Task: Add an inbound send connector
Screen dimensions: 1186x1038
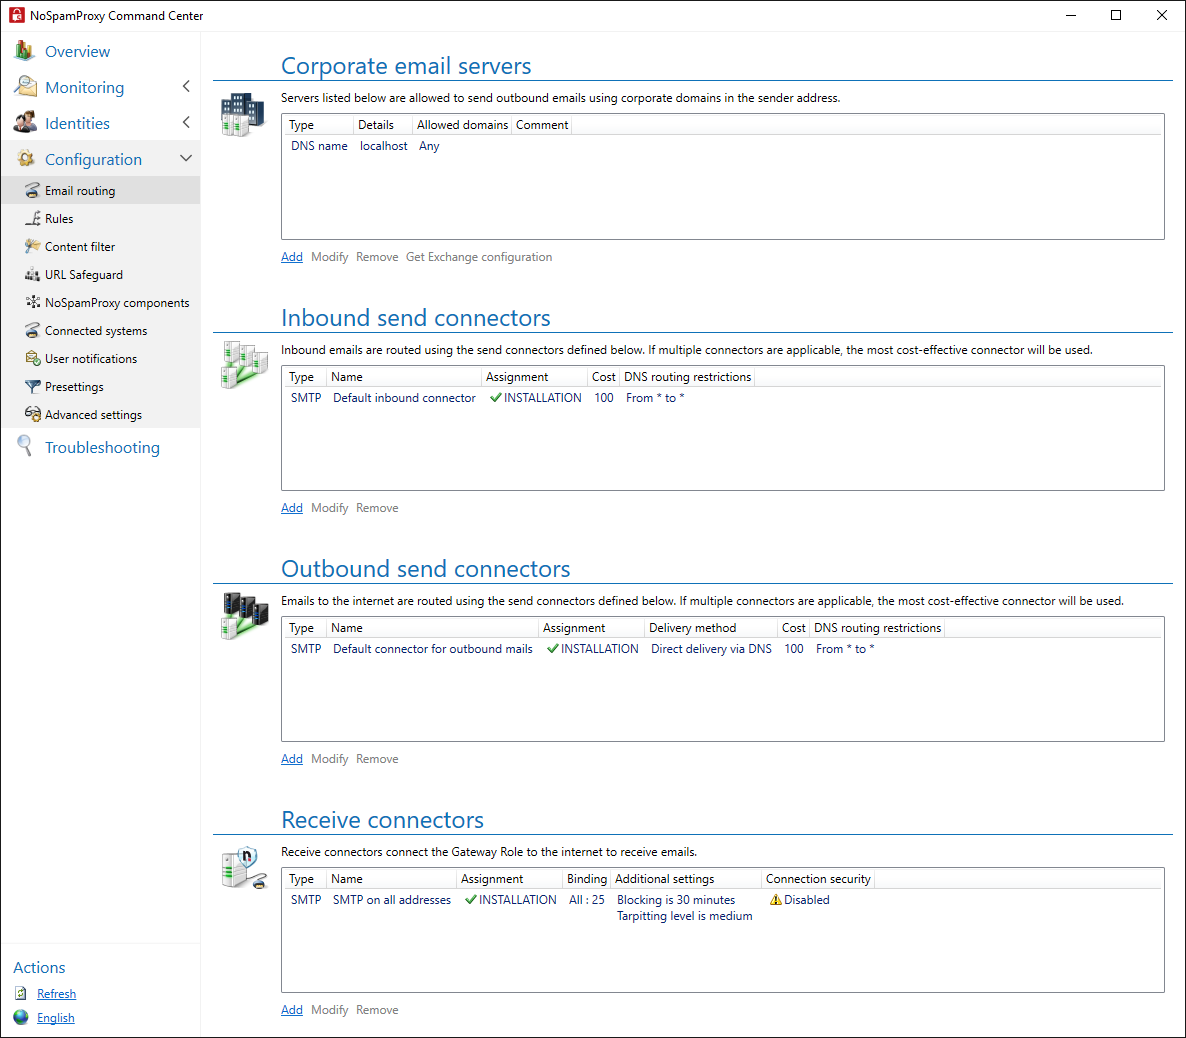Action: point(291,508)
